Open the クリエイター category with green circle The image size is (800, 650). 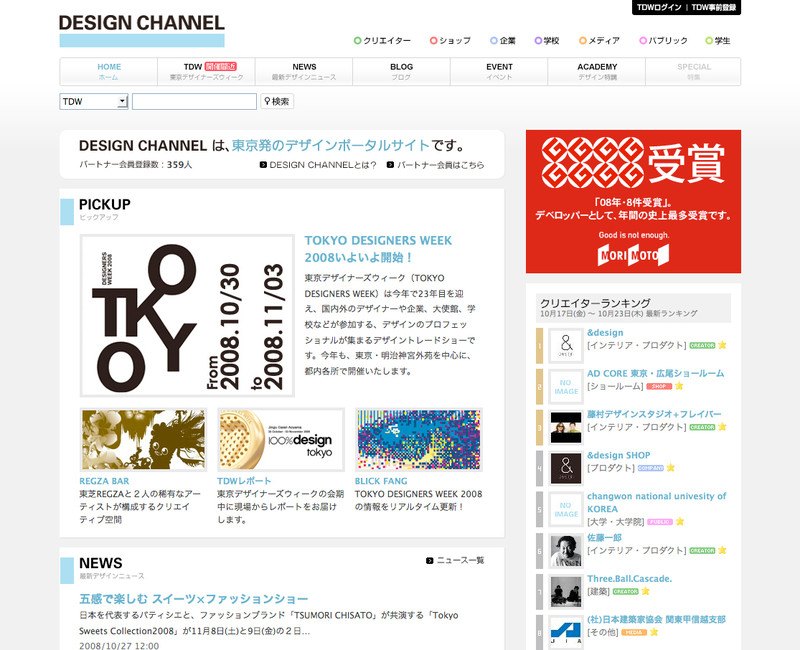[x=382, y=40]
